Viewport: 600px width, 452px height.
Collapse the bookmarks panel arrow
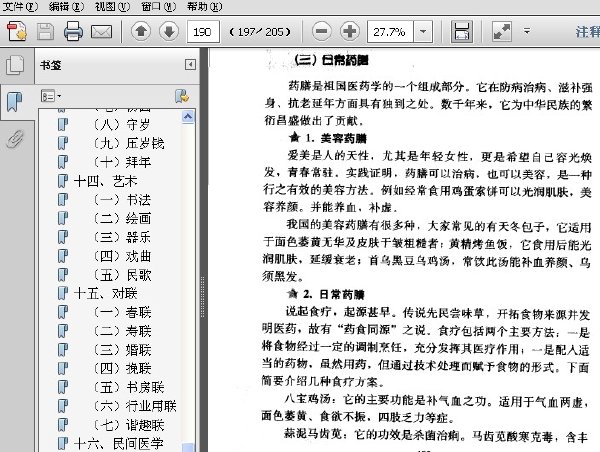coord(190,64)
